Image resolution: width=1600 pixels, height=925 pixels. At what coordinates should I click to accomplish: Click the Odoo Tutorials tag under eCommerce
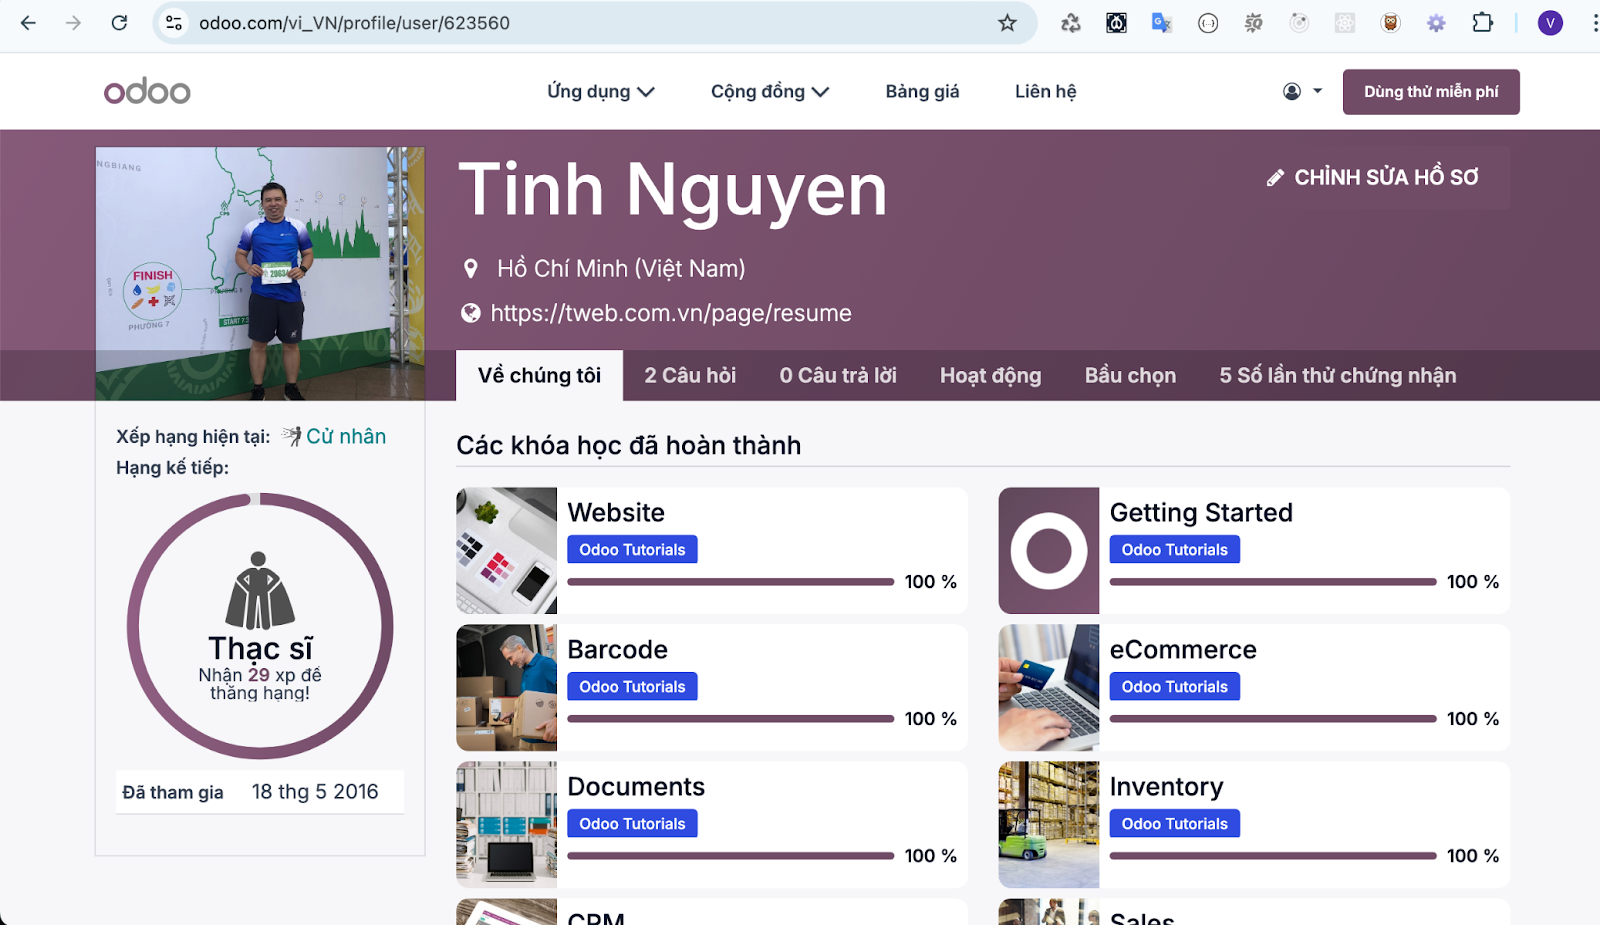coord(1174,686)
